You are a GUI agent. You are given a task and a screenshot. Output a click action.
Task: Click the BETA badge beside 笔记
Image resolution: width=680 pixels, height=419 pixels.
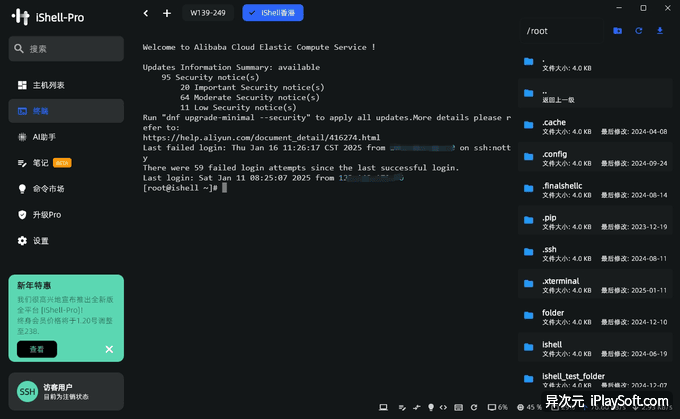(62, 163)
